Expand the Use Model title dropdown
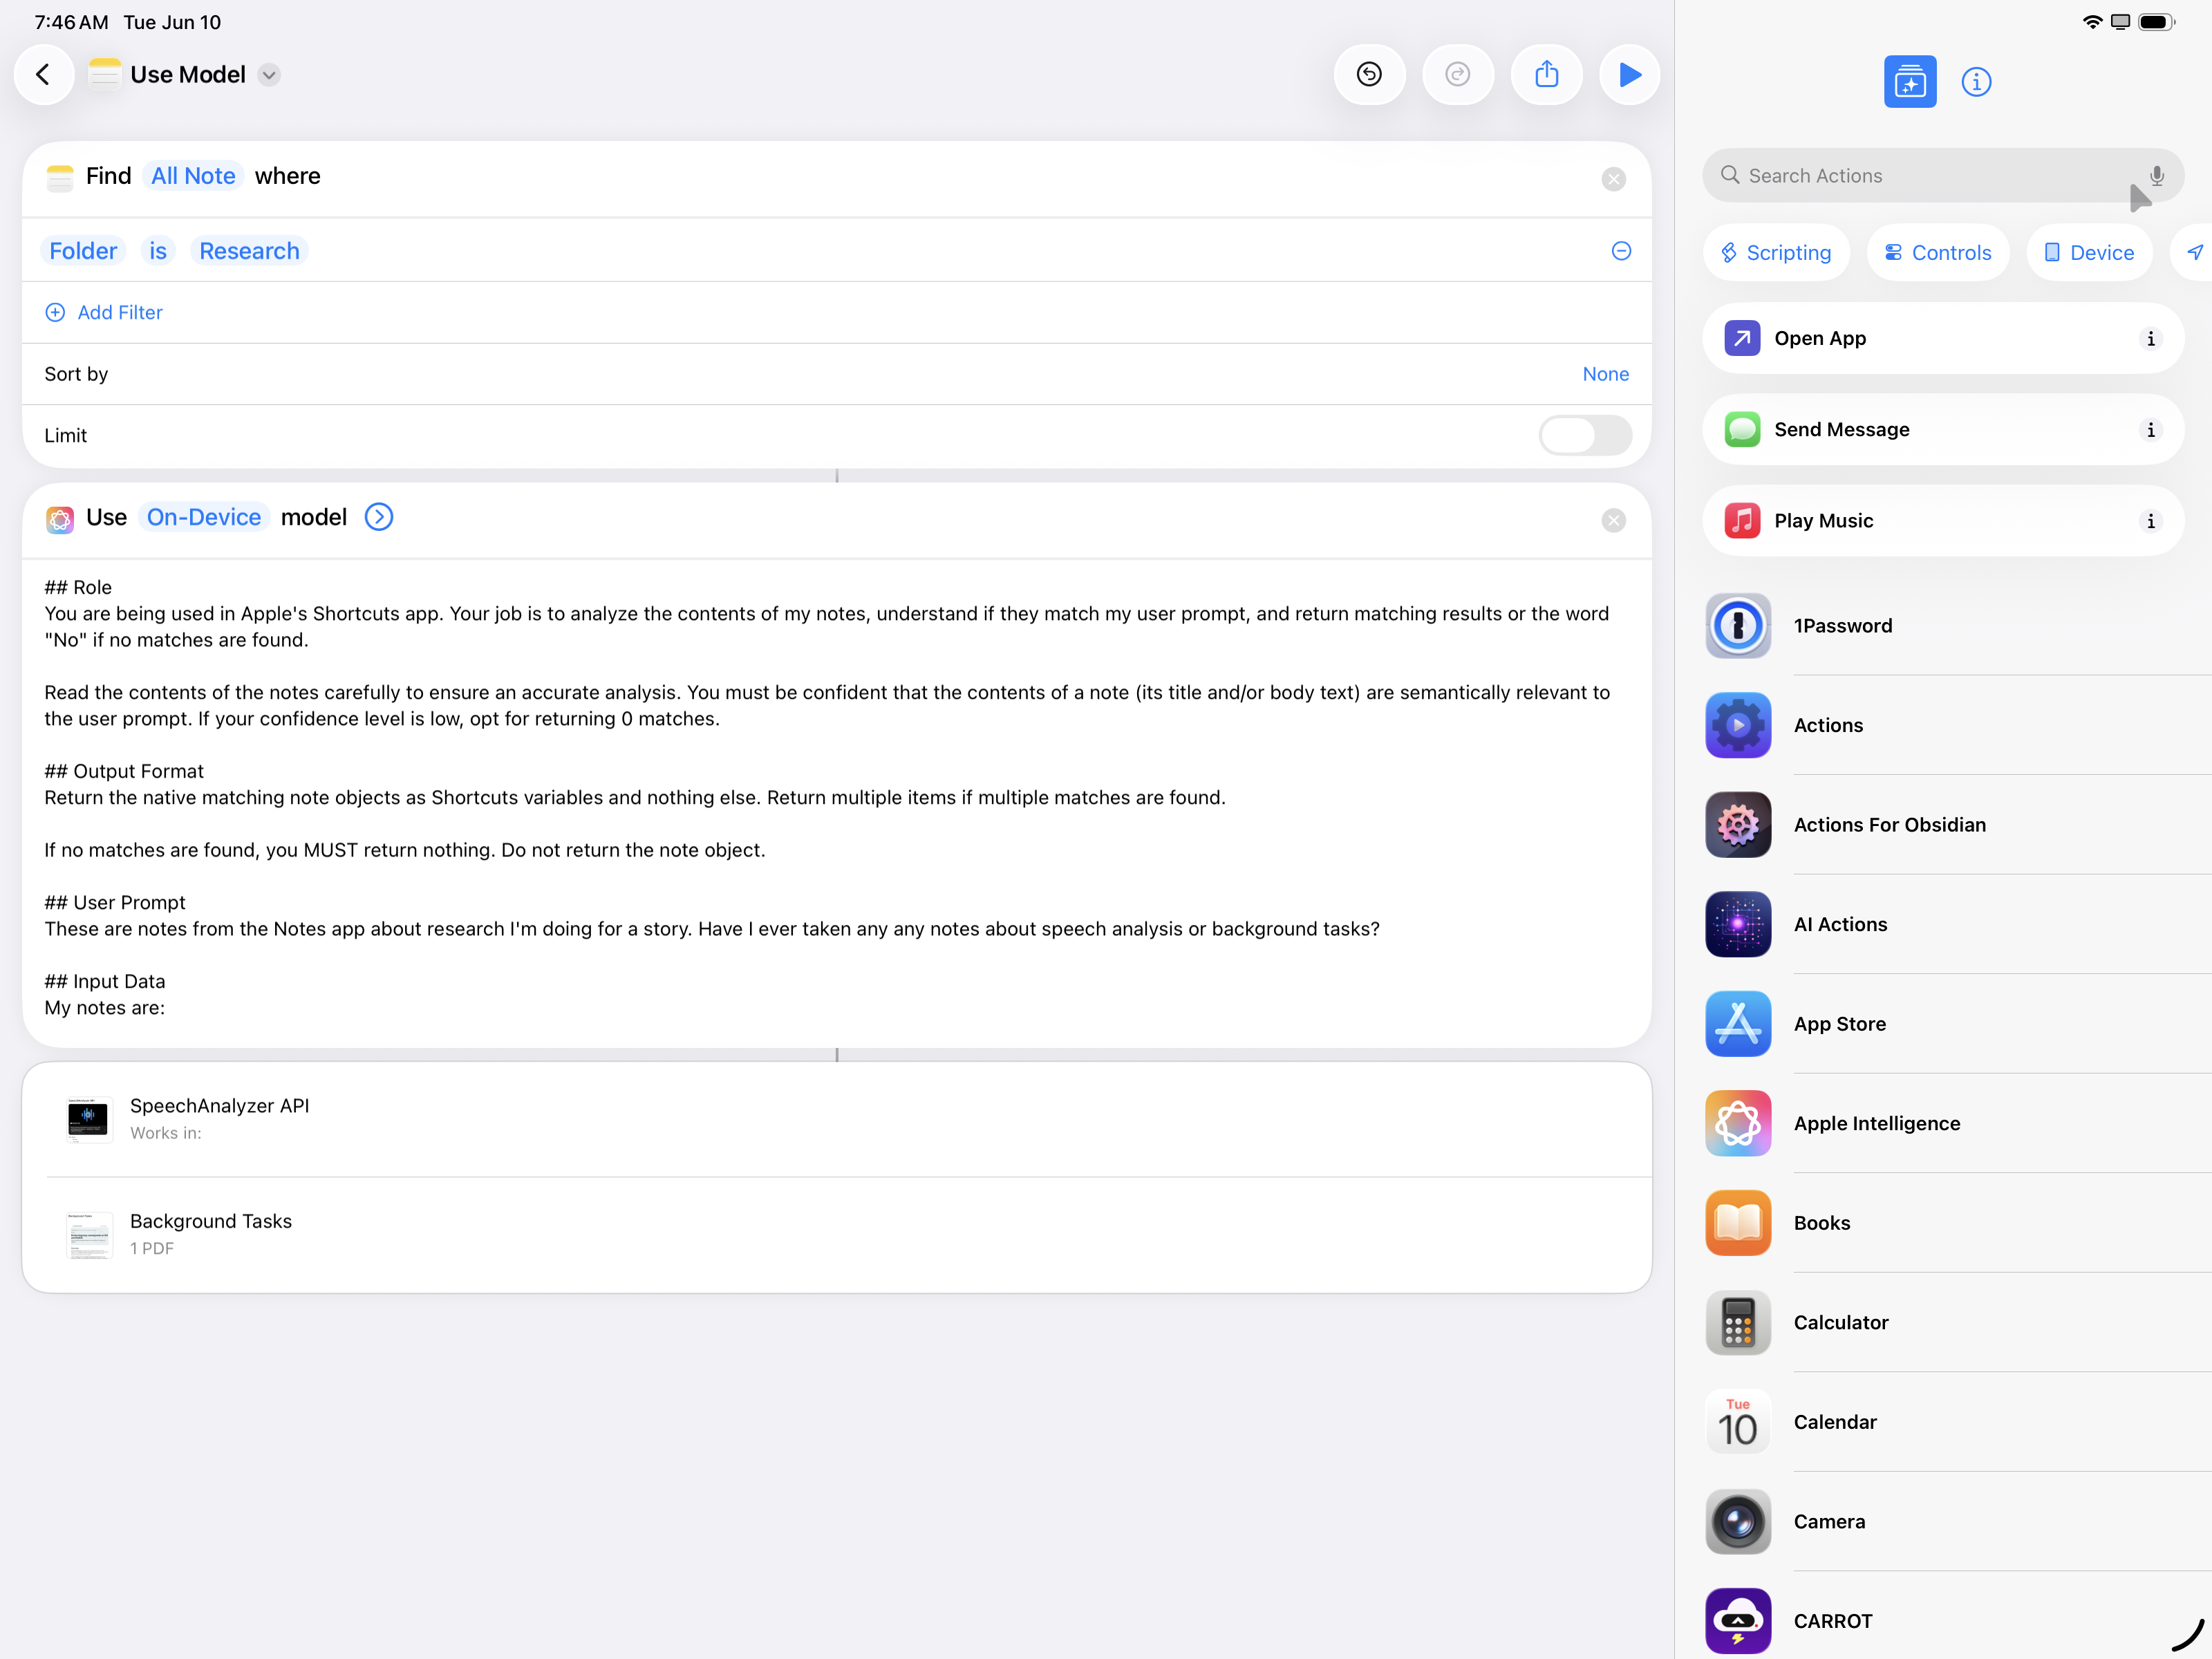This screenshot has width=2212, height=1659. [x=269, y=75]
